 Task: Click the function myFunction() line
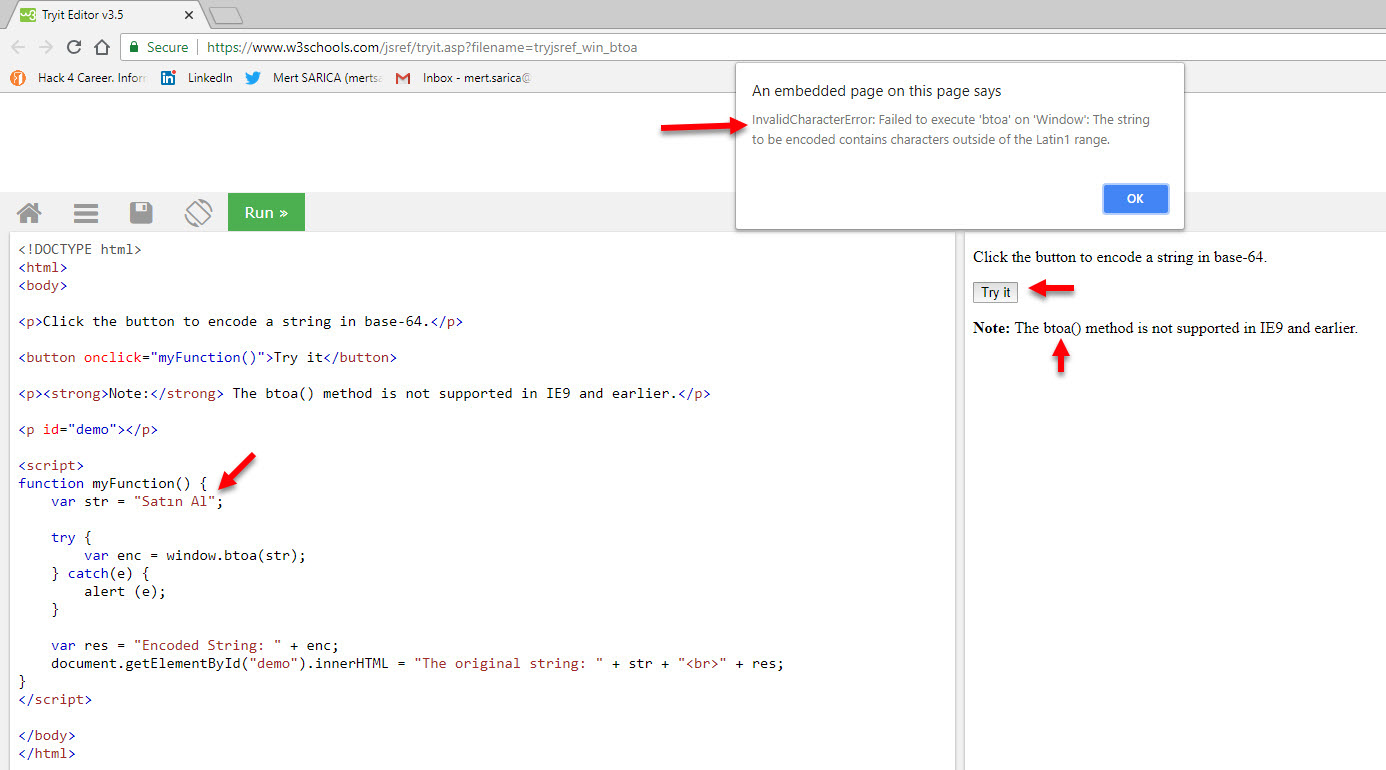112,483
